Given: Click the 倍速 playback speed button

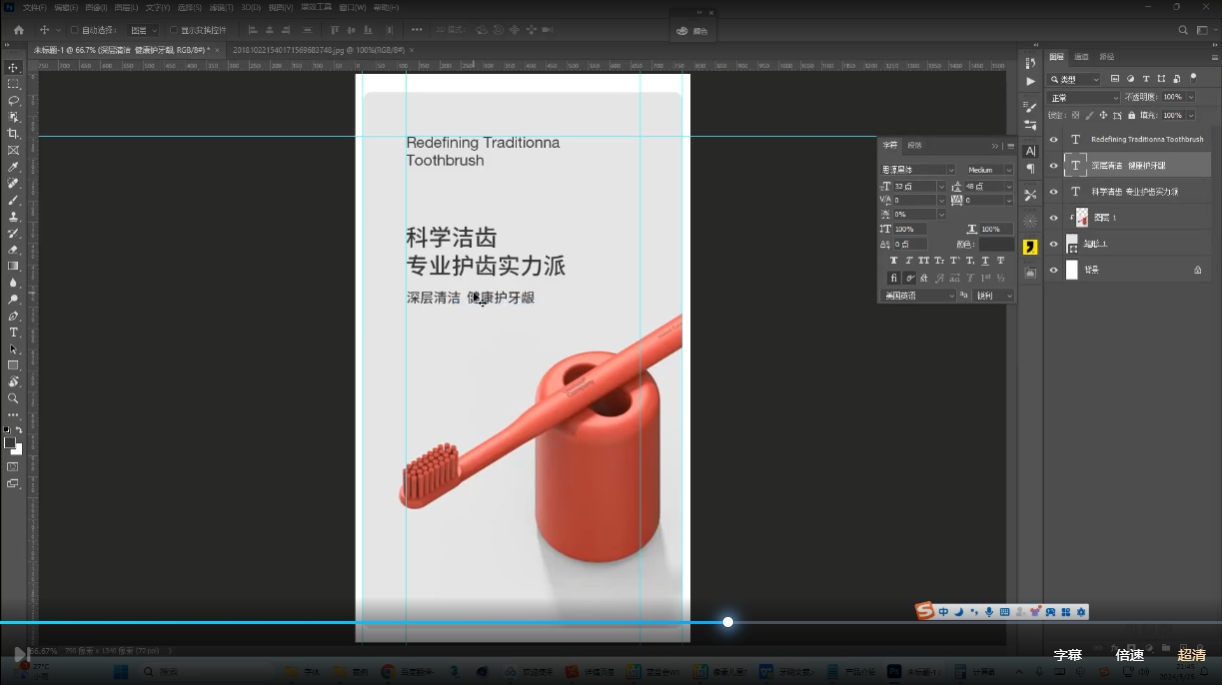Looking at the screenshot, I should [x=1129, y=655].
